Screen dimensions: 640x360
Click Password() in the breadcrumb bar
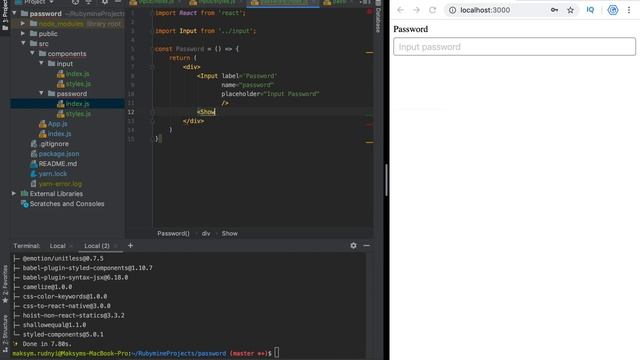coord(173,233)
